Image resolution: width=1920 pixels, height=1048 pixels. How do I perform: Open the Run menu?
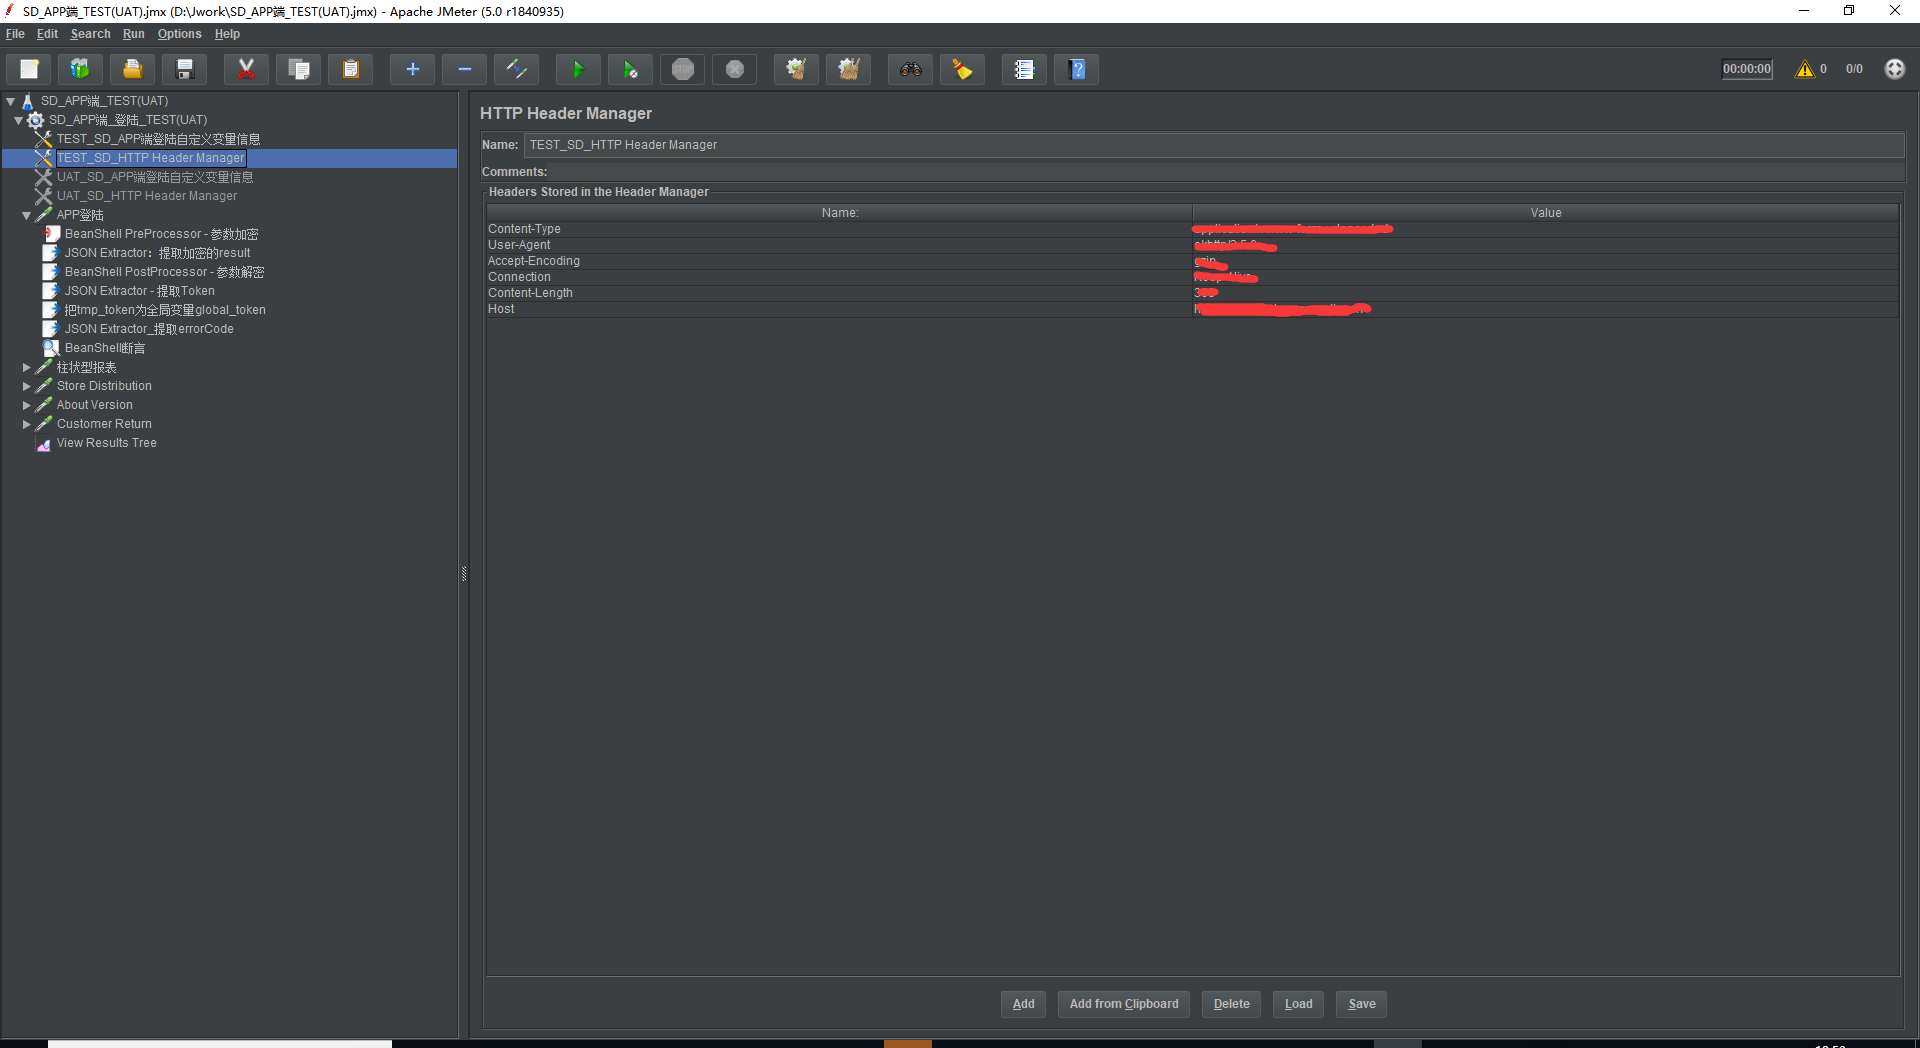[x=133, y=34]
